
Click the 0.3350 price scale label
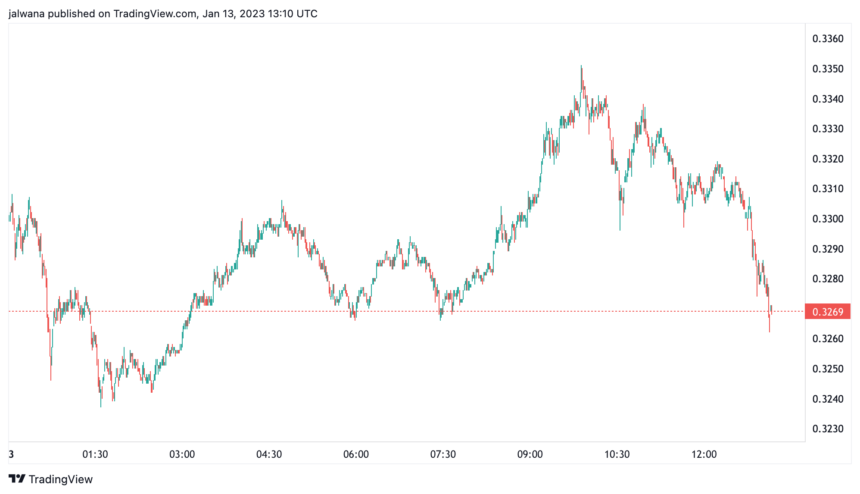coord(829,69)
